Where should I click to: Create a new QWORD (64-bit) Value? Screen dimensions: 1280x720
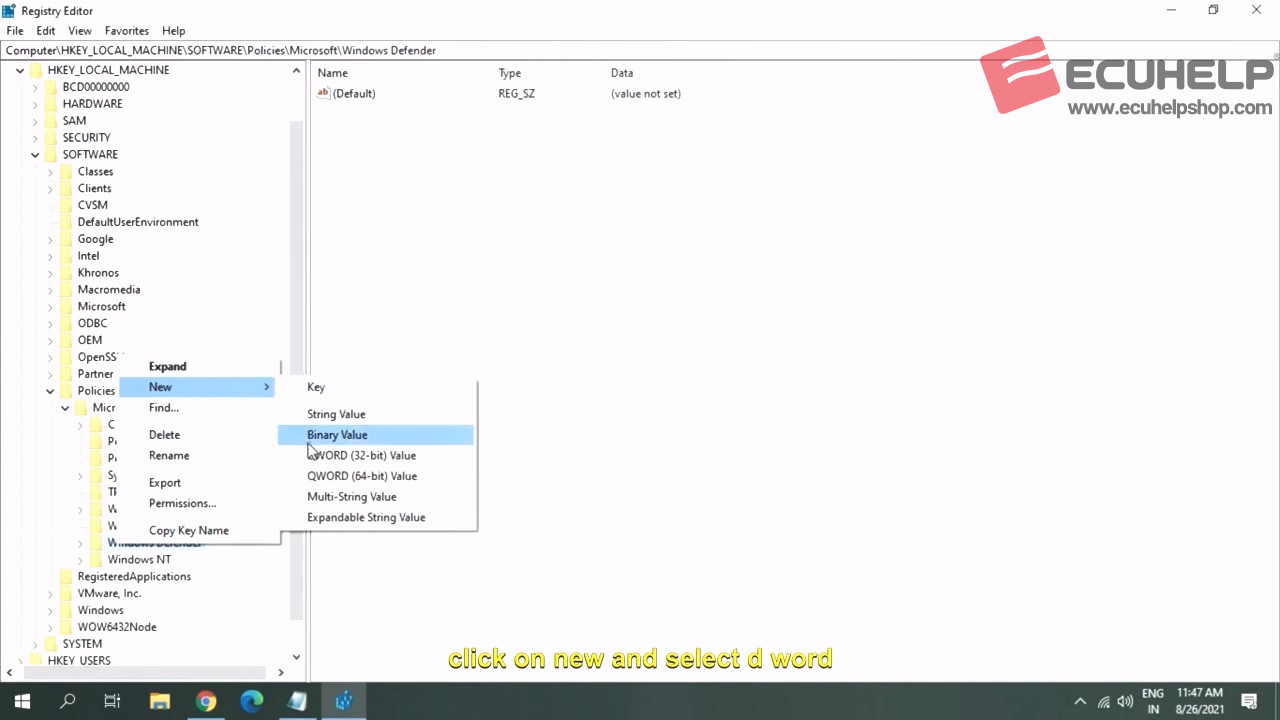[x=376, y=476]
